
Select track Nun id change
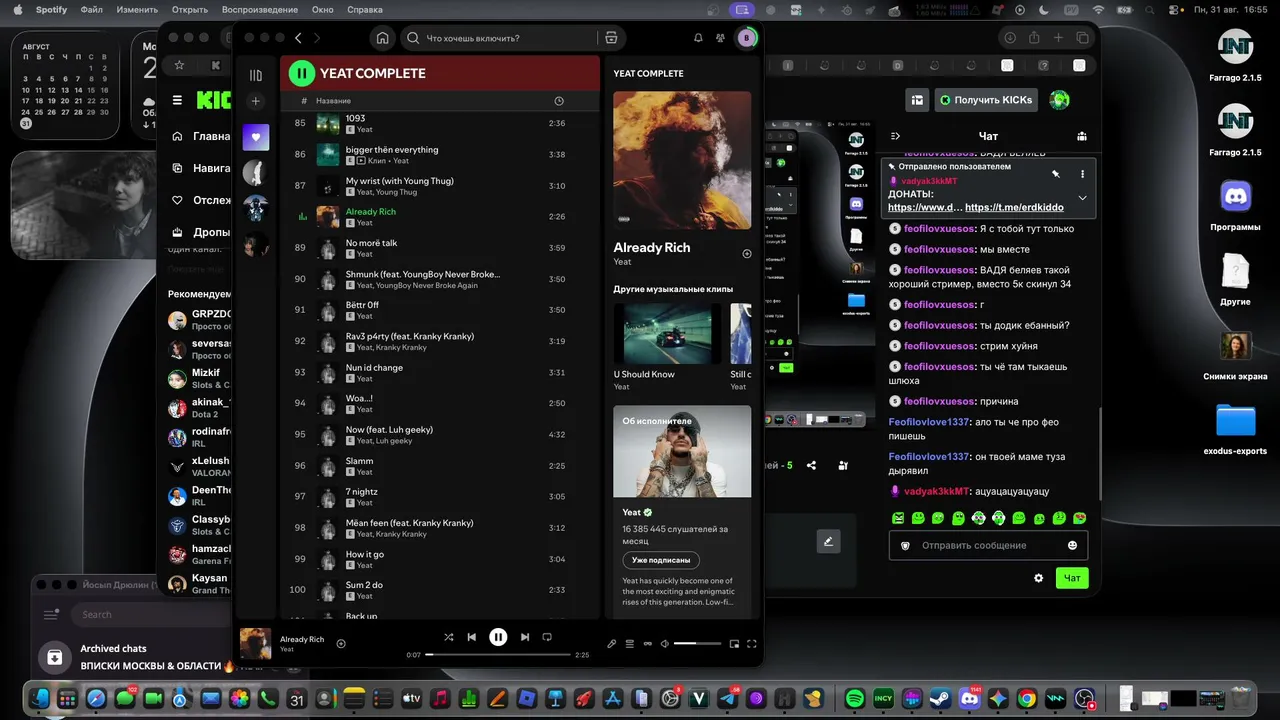click(439, 373)
